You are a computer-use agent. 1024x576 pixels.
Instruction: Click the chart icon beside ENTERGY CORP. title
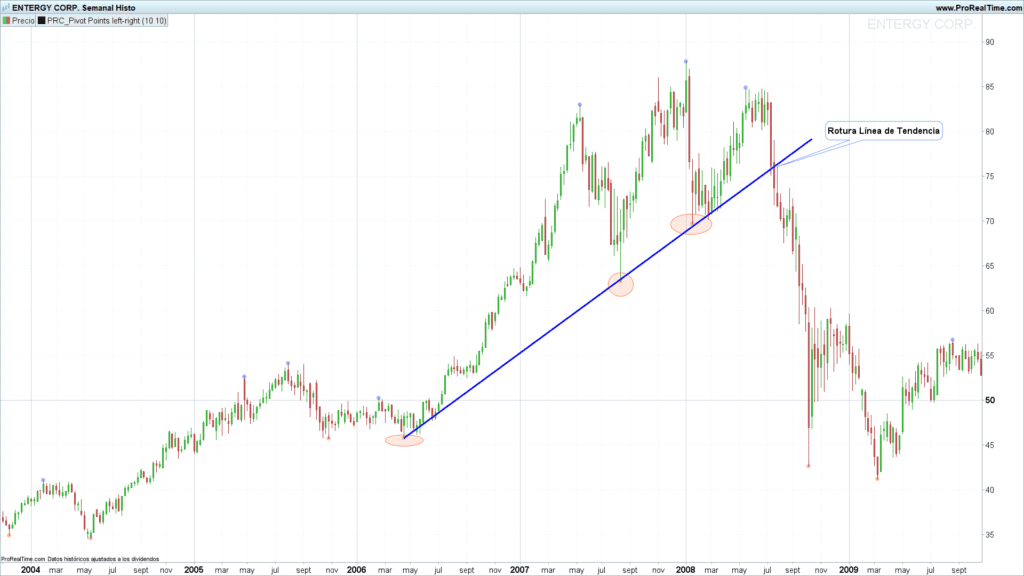coord(6,8)
